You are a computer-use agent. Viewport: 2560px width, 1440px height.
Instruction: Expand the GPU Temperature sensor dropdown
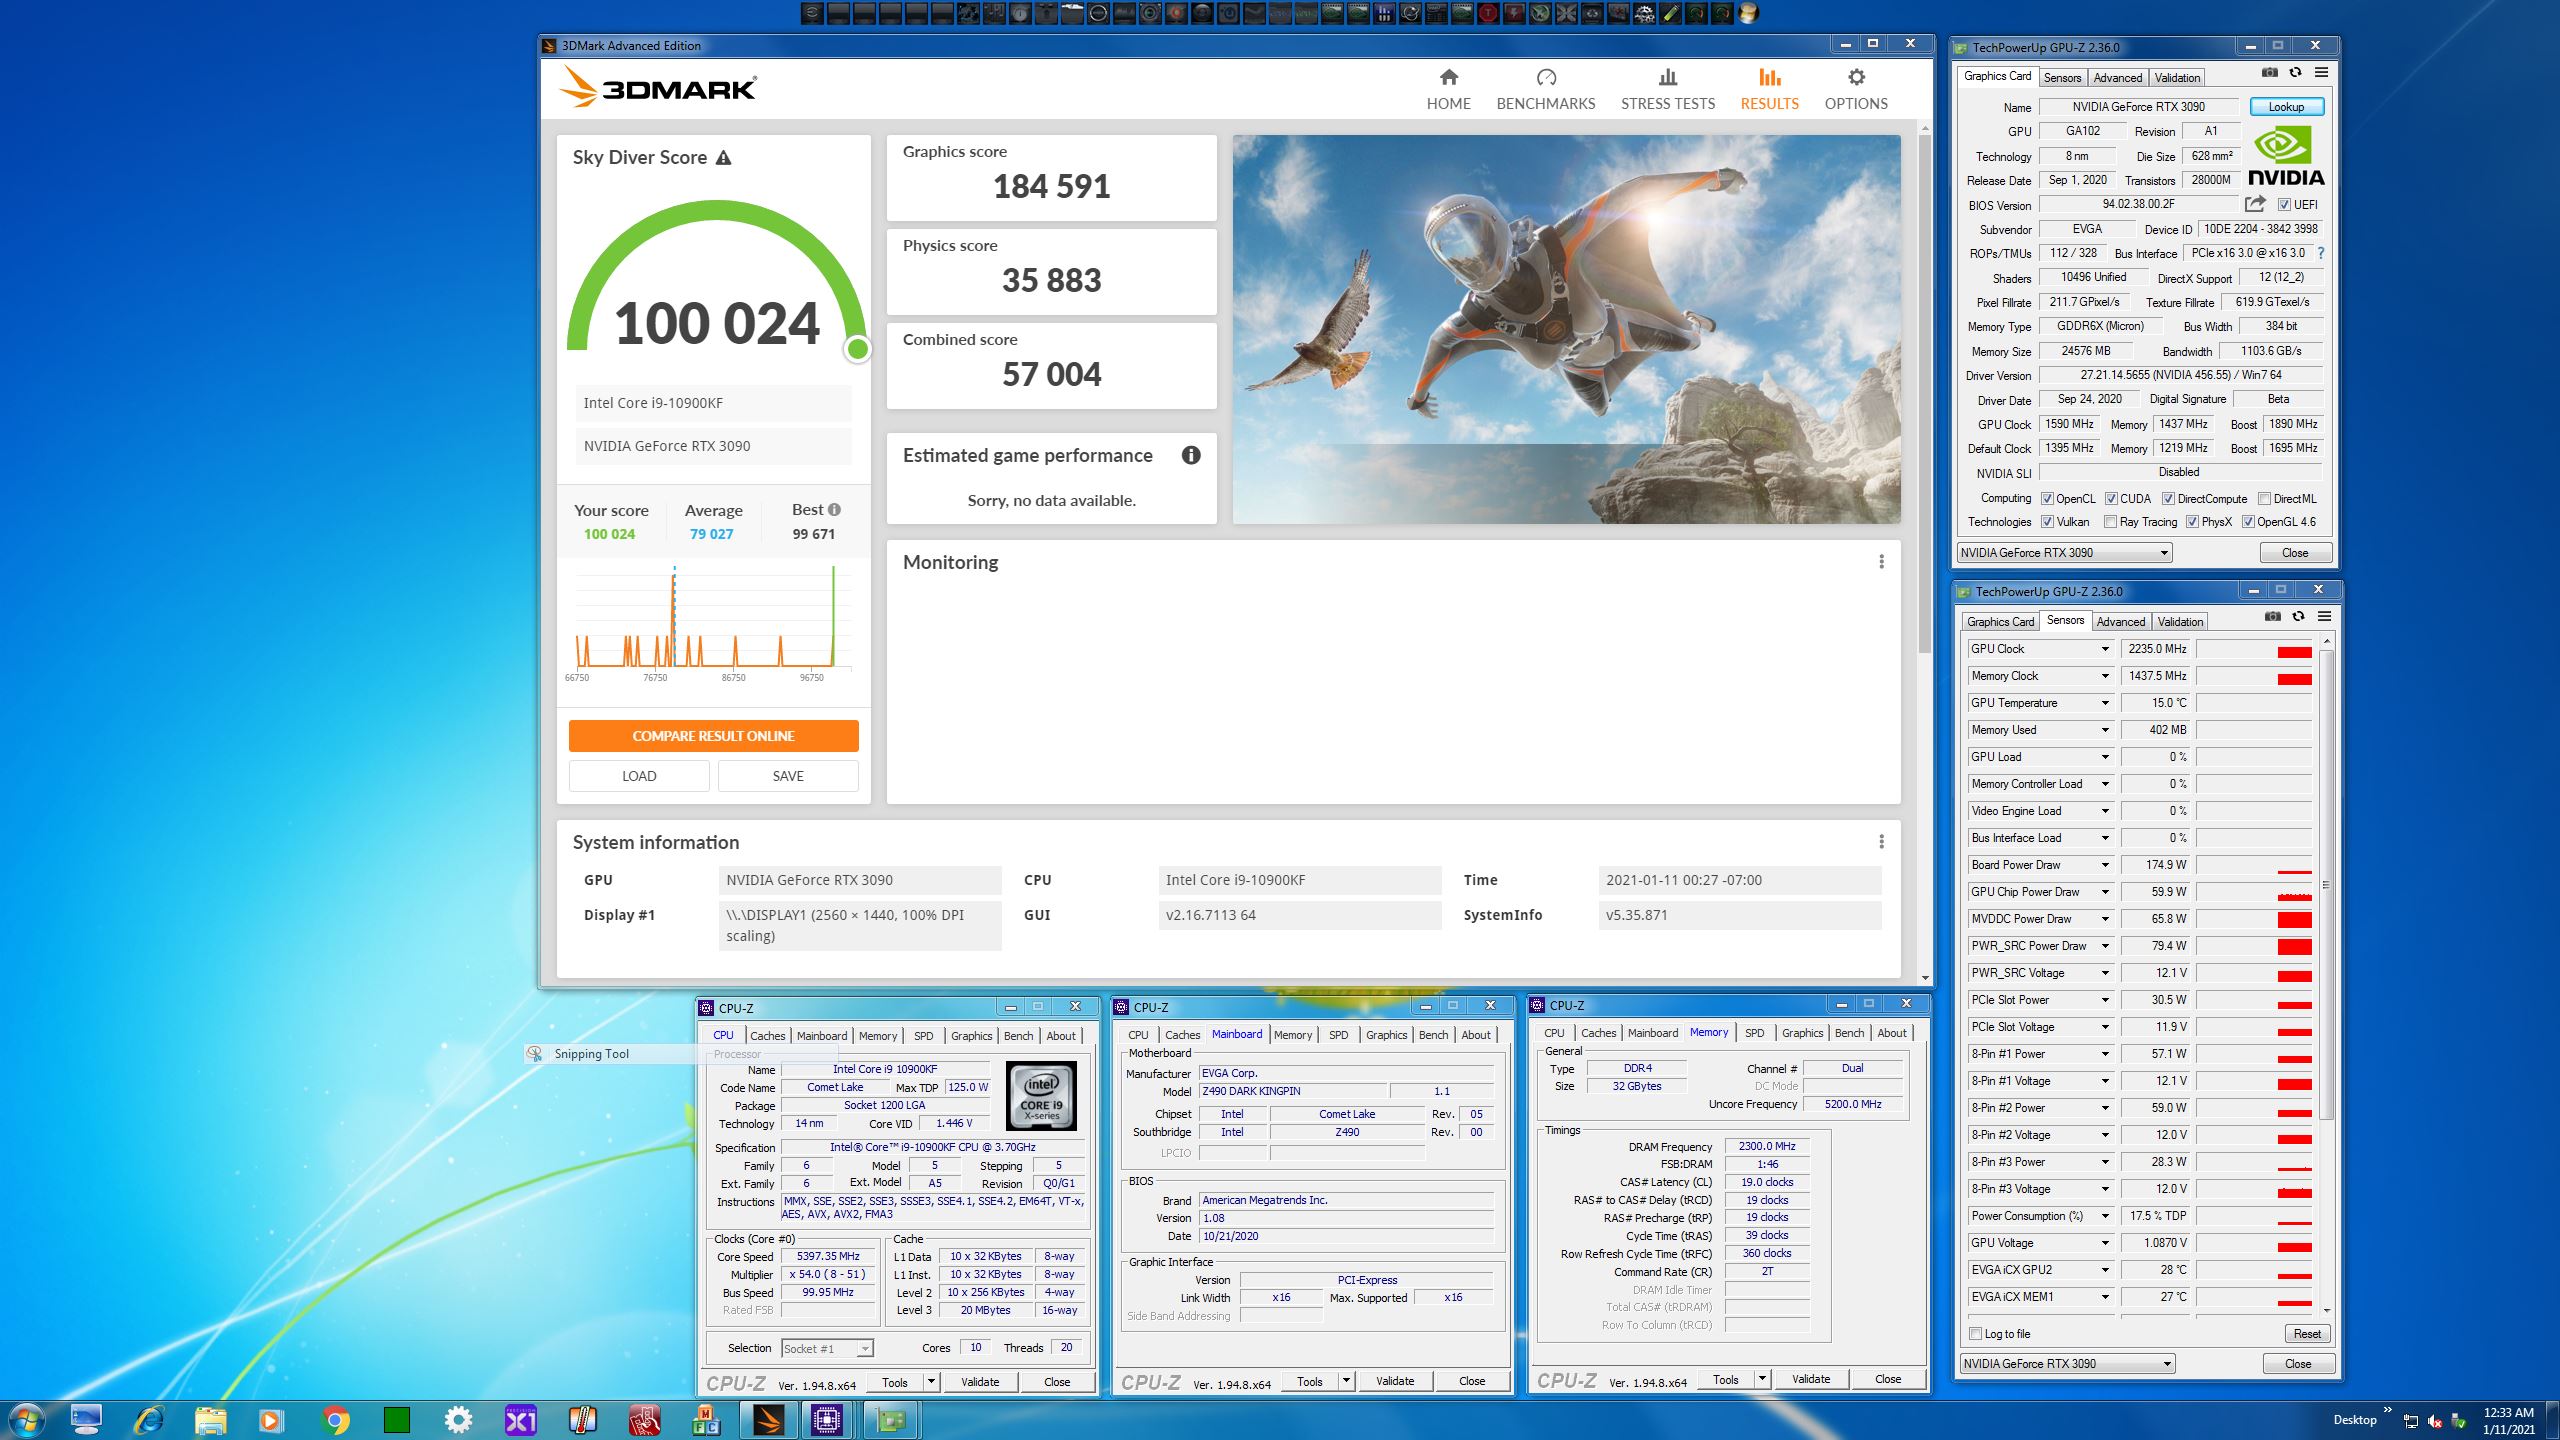tap(2105, 703)
